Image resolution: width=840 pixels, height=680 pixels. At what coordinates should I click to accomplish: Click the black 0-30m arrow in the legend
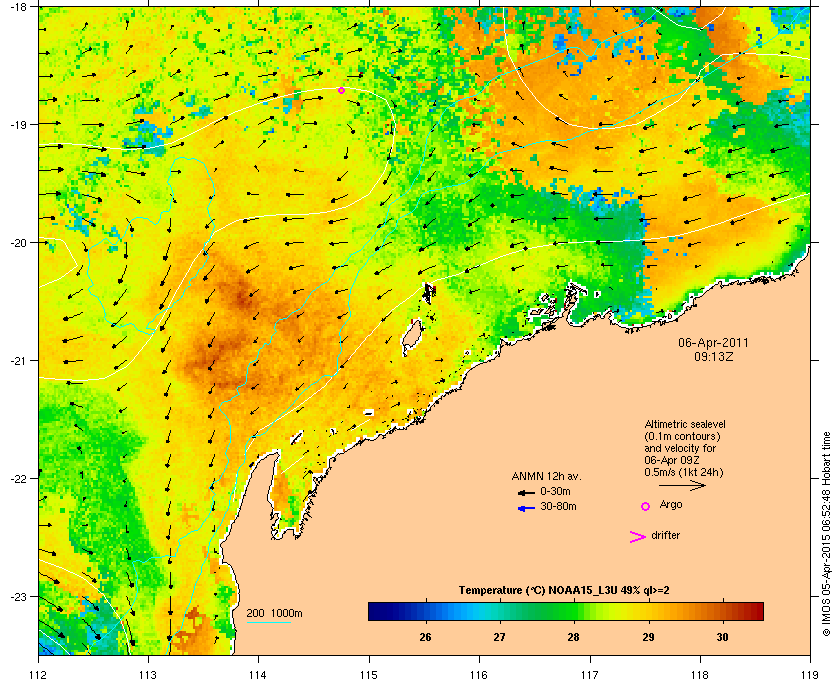(x=527, y=492)
